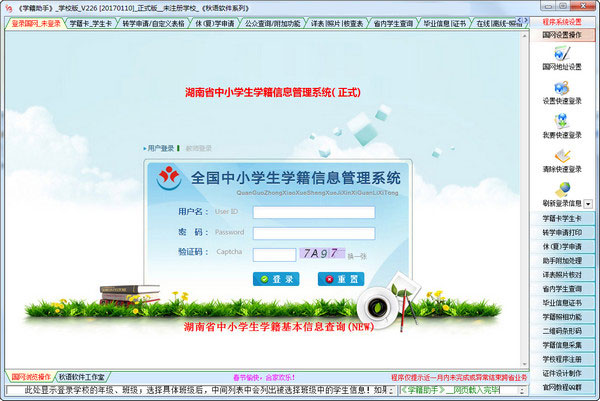Open the 学籍卡学生卡 sidebar section
Screen dimensions: 600x401
pos(562,218)
